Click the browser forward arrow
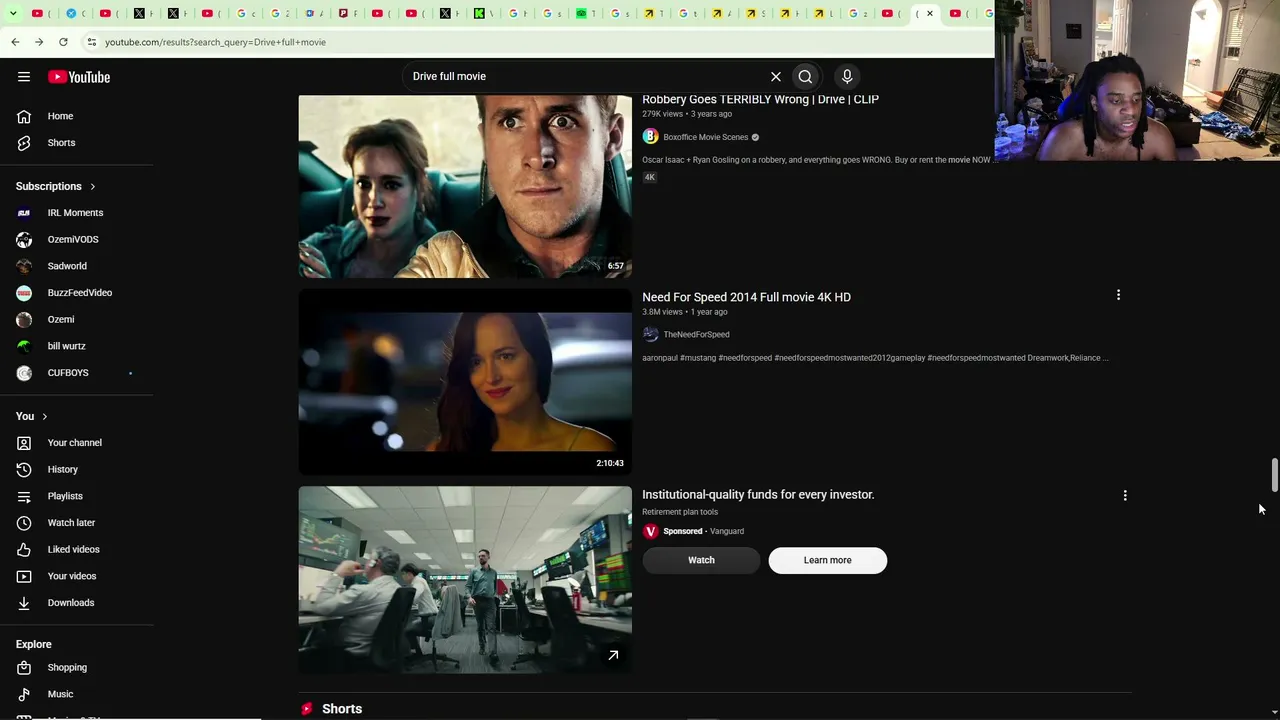The height and width of the screenshot is (720, 1280). (x=39, y=42)
